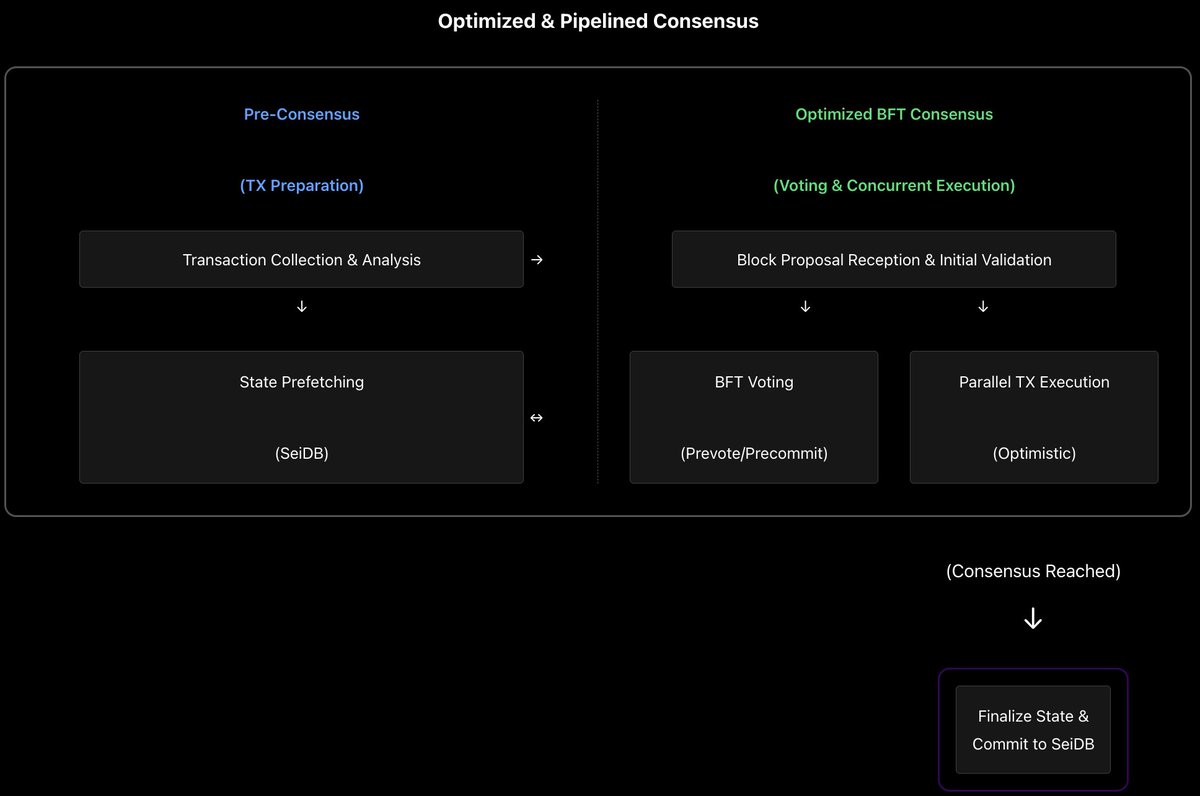1200x796 pixels.
Task: Click the large arrow below Consensus Reached
Action: [x=1033, y=620]
